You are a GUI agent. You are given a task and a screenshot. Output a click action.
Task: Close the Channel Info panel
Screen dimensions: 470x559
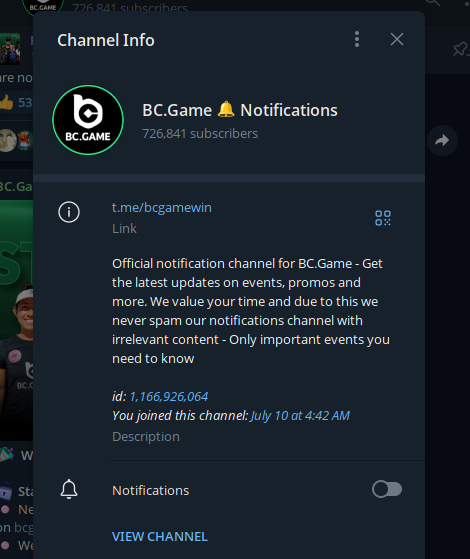point(397,39)
